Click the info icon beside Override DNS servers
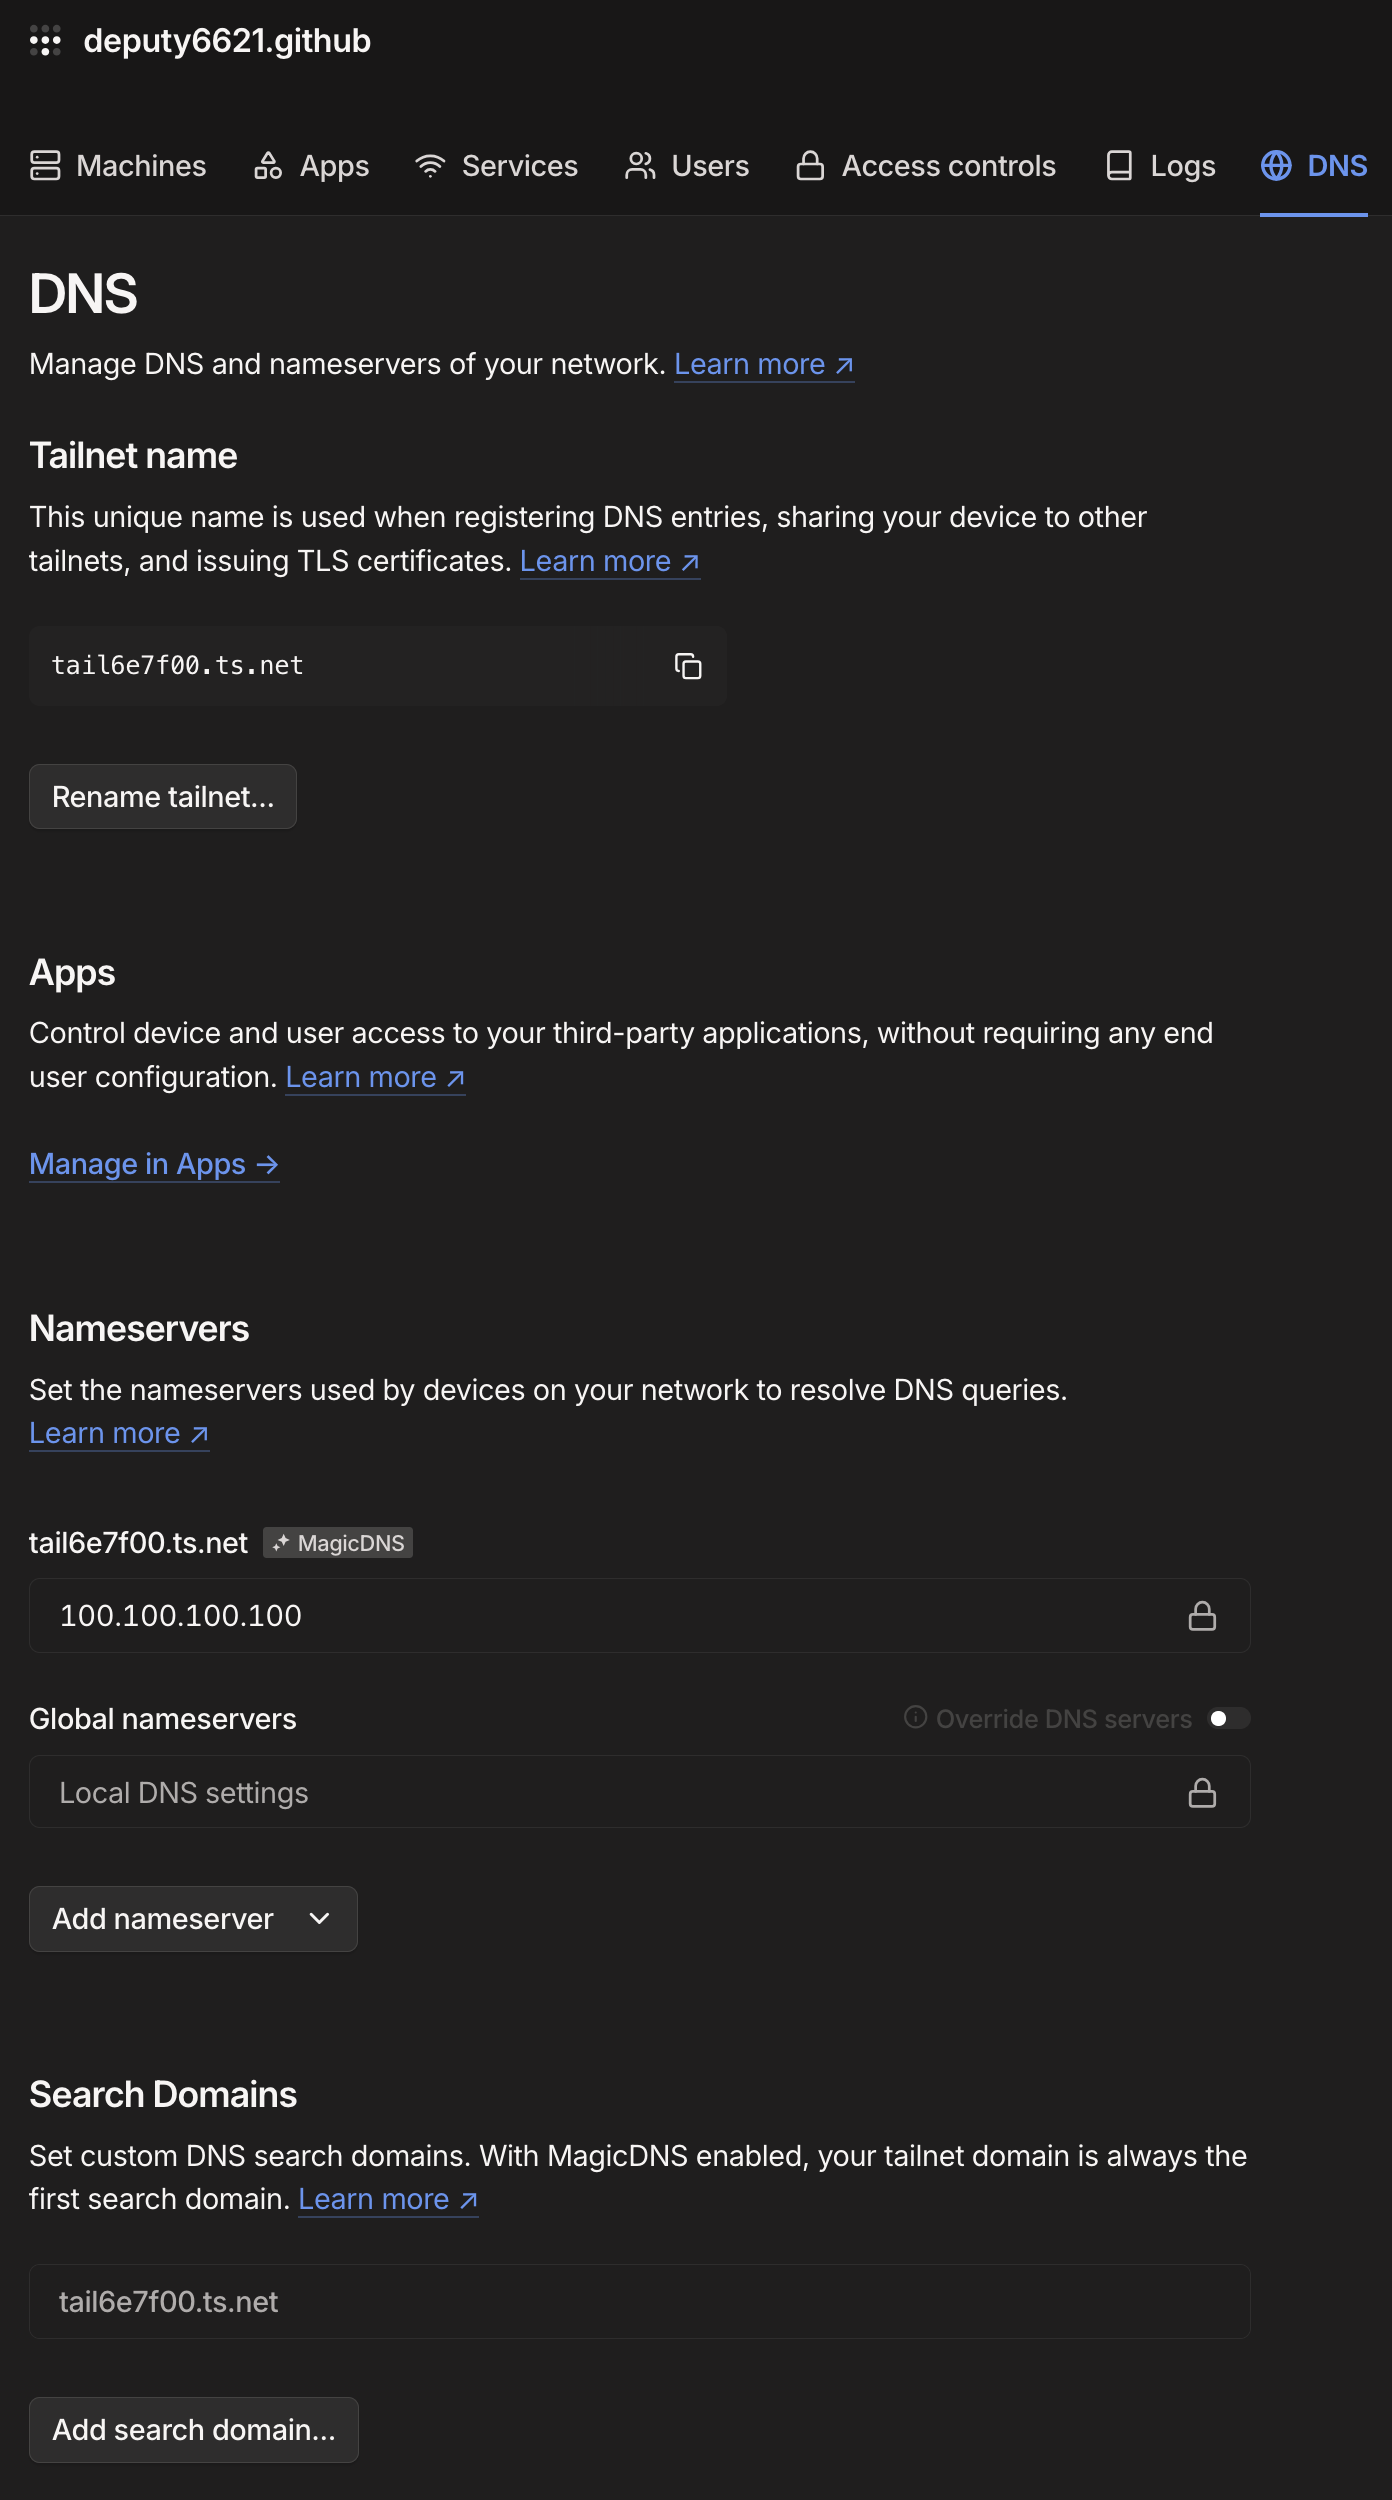Viewport: 1392px width, 2500px height. coord(915,1718)
